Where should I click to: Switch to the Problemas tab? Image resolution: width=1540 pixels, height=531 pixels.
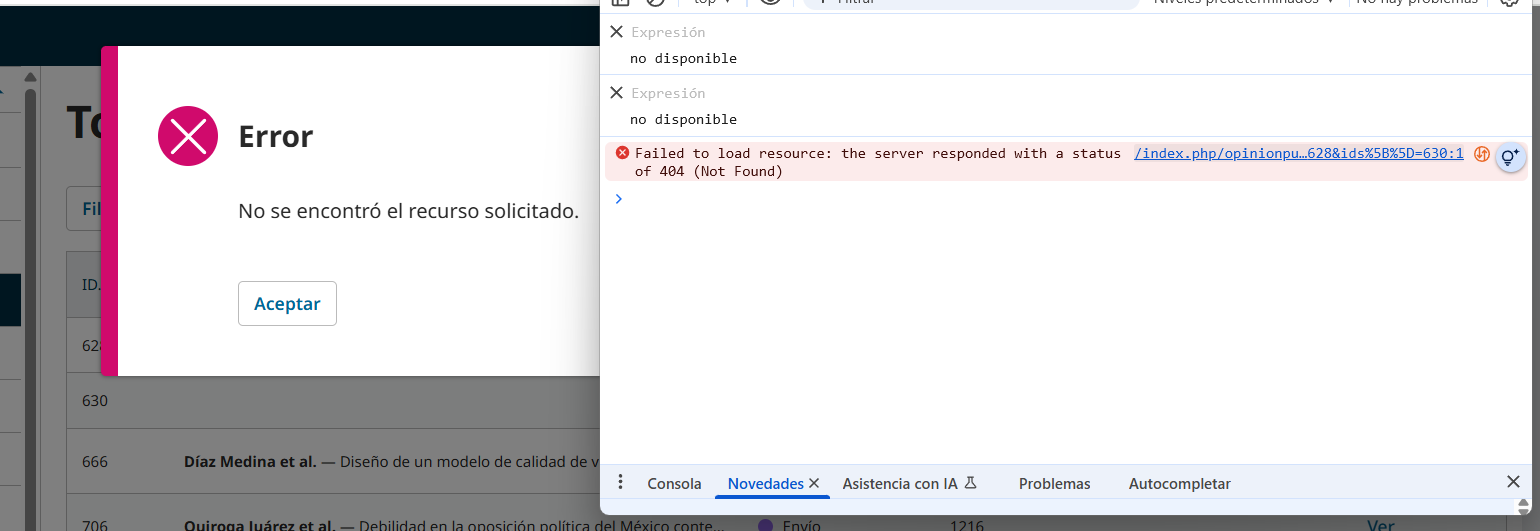tap(1054, 484)
